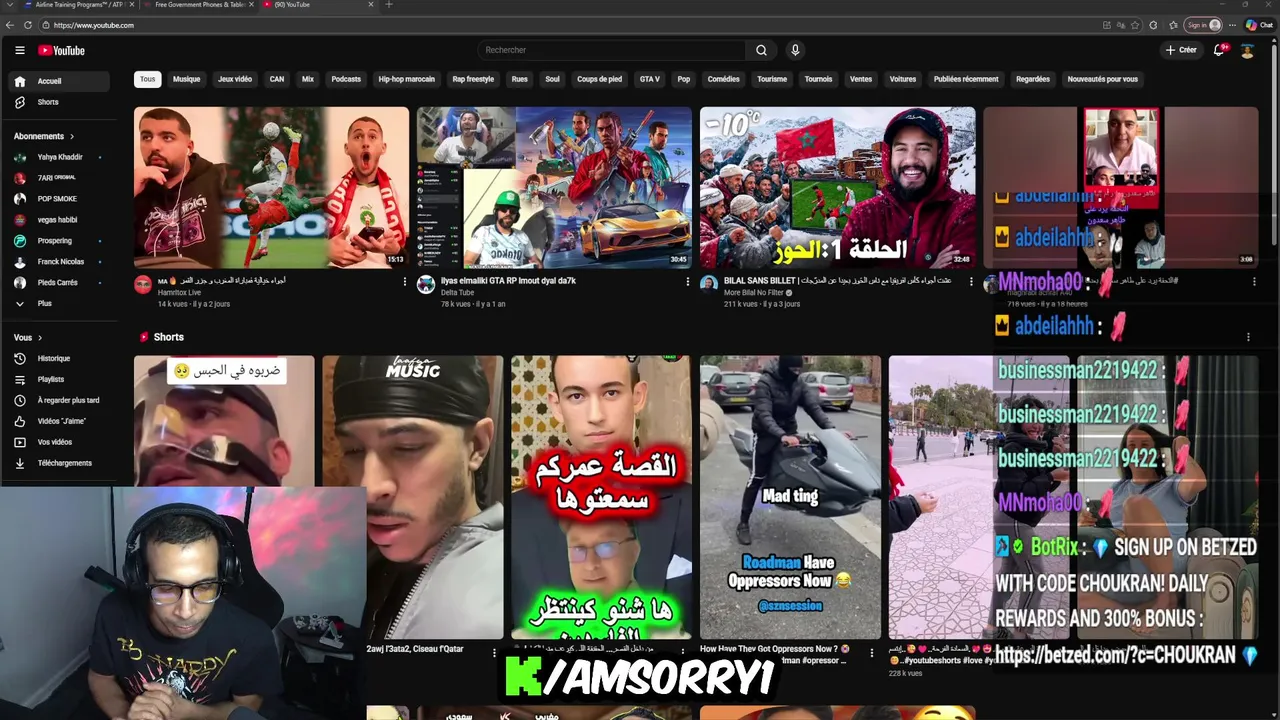
Task: Open the YouTube hamburger guide menu
Action: click(x=19, y=50)
